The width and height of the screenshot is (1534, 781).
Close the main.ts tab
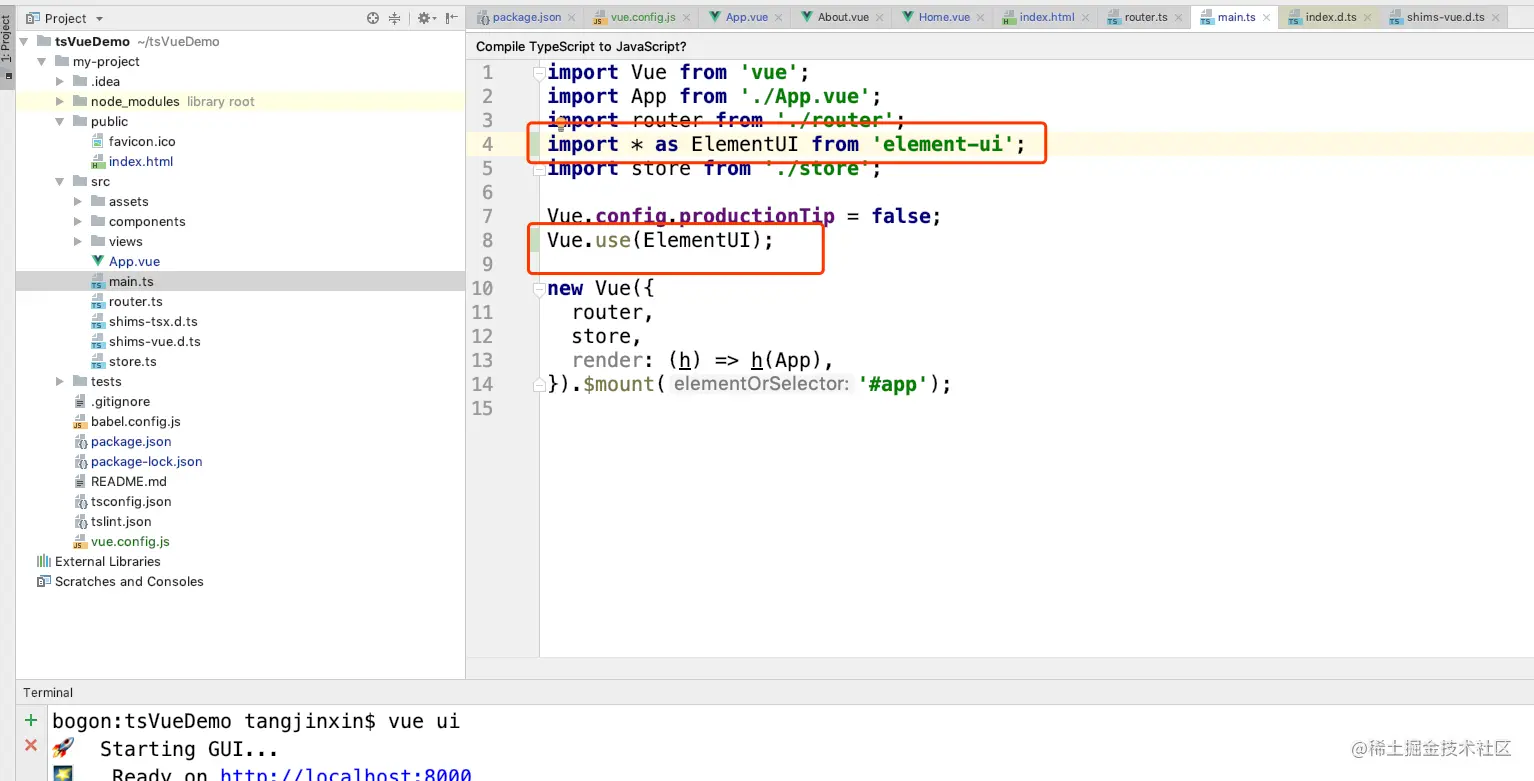1268,17
